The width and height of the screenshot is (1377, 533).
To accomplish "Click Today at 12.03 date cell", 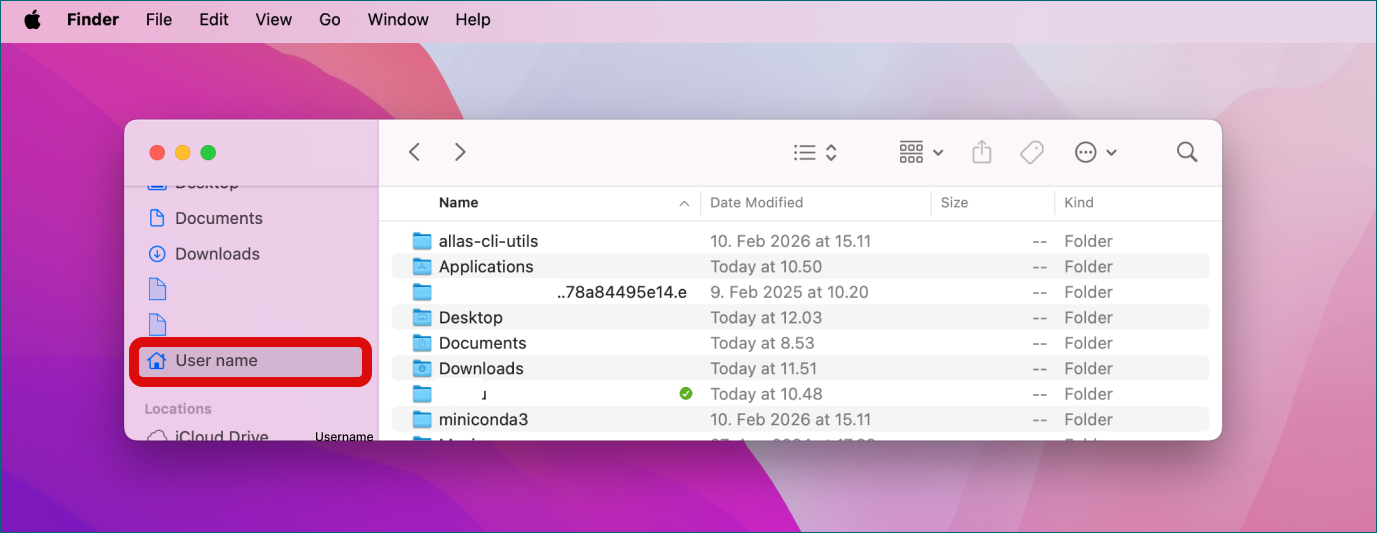I will pyautogui.click(x=766, y=318).
